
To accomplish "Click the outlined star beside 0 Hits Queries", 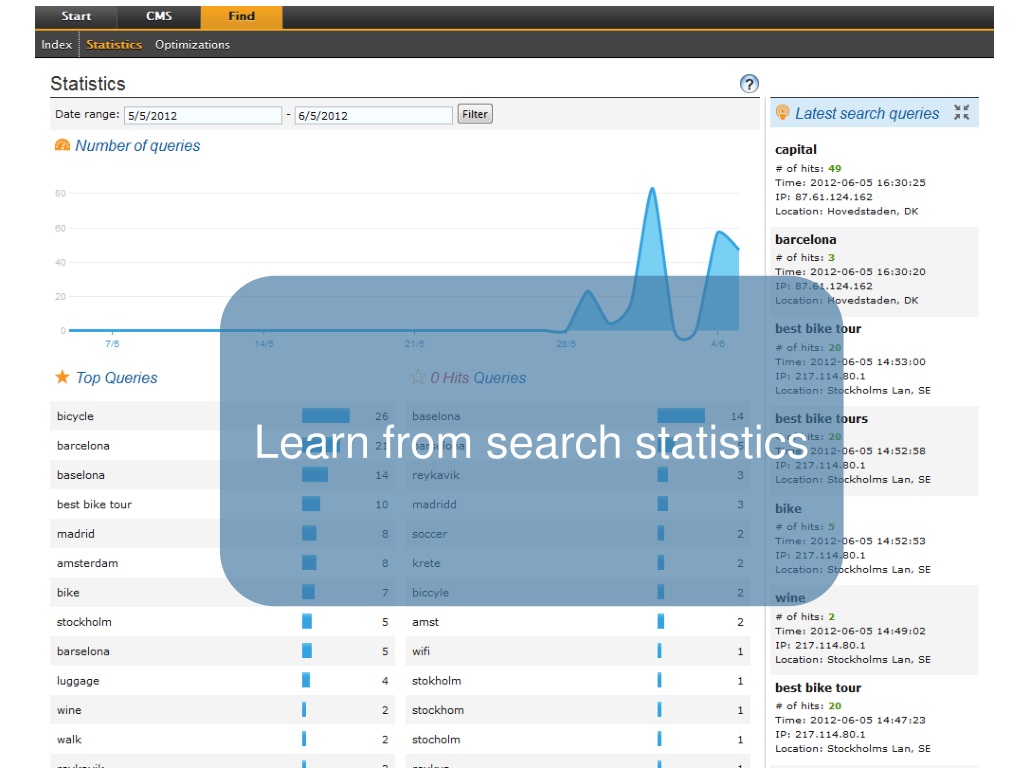I will click(417, 377).
